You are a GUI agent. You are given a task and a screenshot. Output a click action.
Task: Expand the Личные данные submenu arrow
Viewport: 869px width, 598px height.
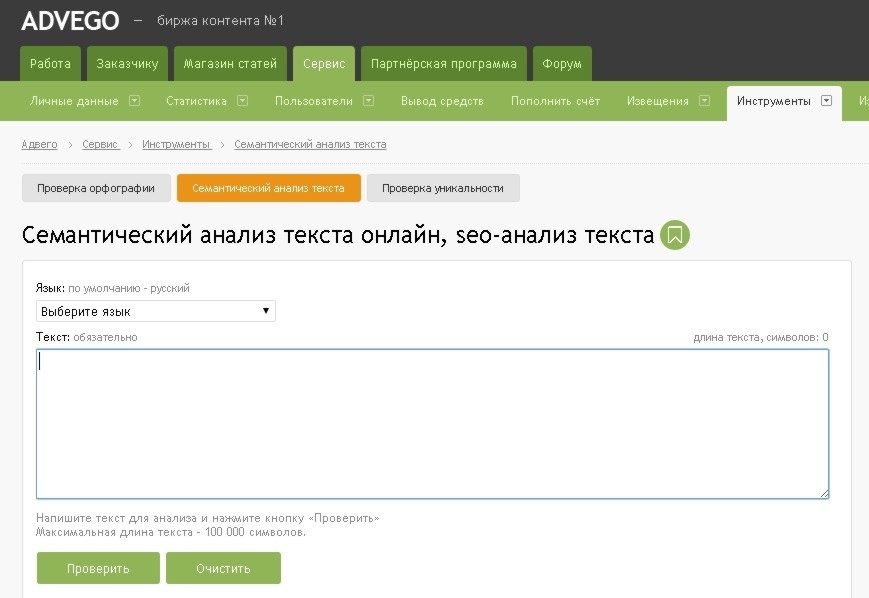[x=134, y=101]
